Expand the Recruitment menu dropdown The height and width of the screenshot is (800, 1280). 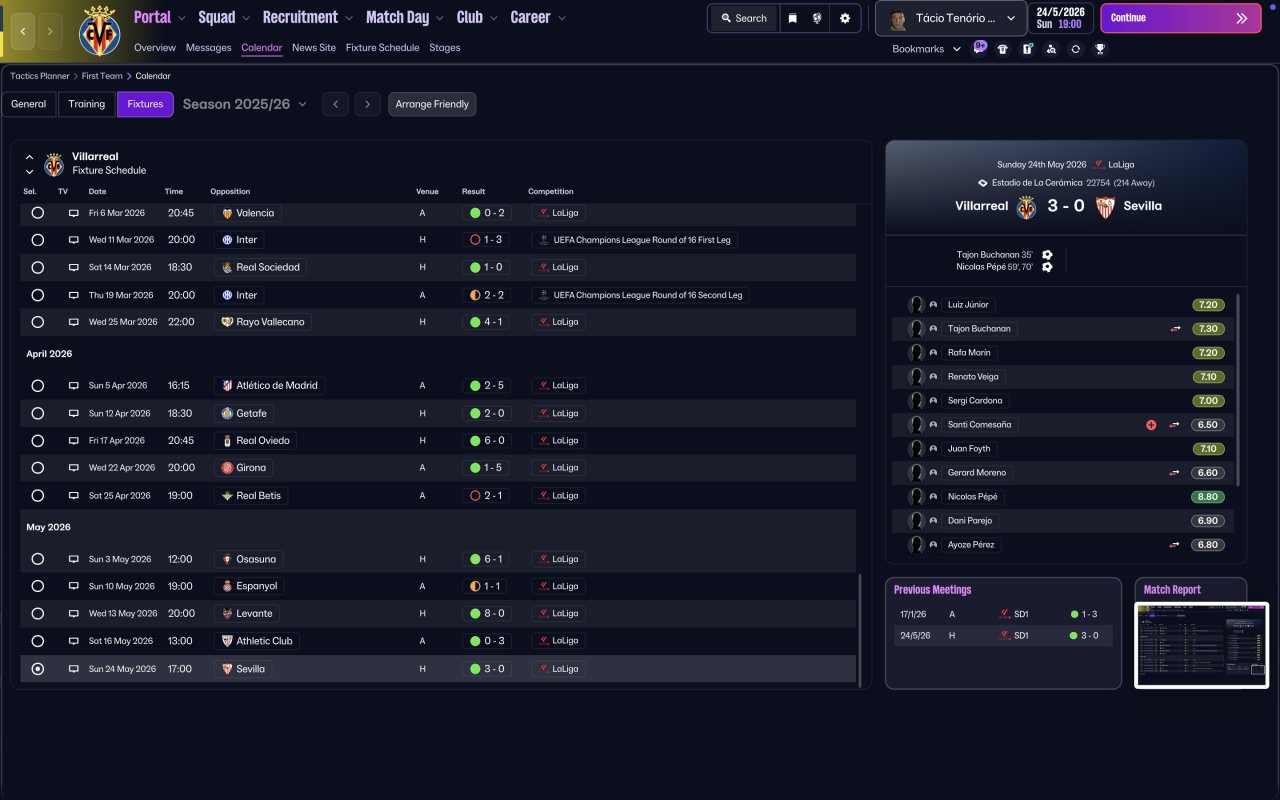[348, 18]
